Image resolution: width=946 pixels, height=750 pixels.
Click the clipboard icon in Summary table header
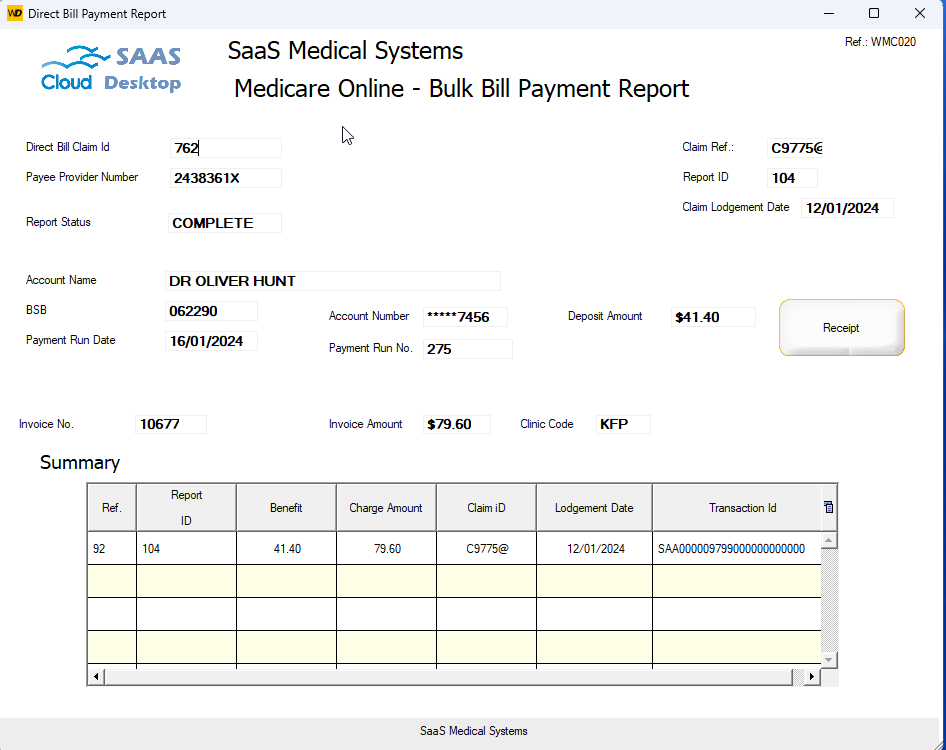click(x=829, y=507)
